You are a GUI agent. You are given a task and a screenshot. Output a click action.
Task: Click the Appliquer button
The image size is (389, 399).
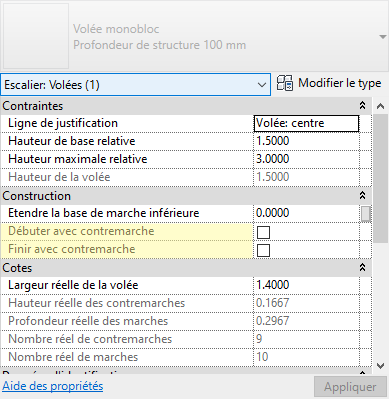point(350,387)
